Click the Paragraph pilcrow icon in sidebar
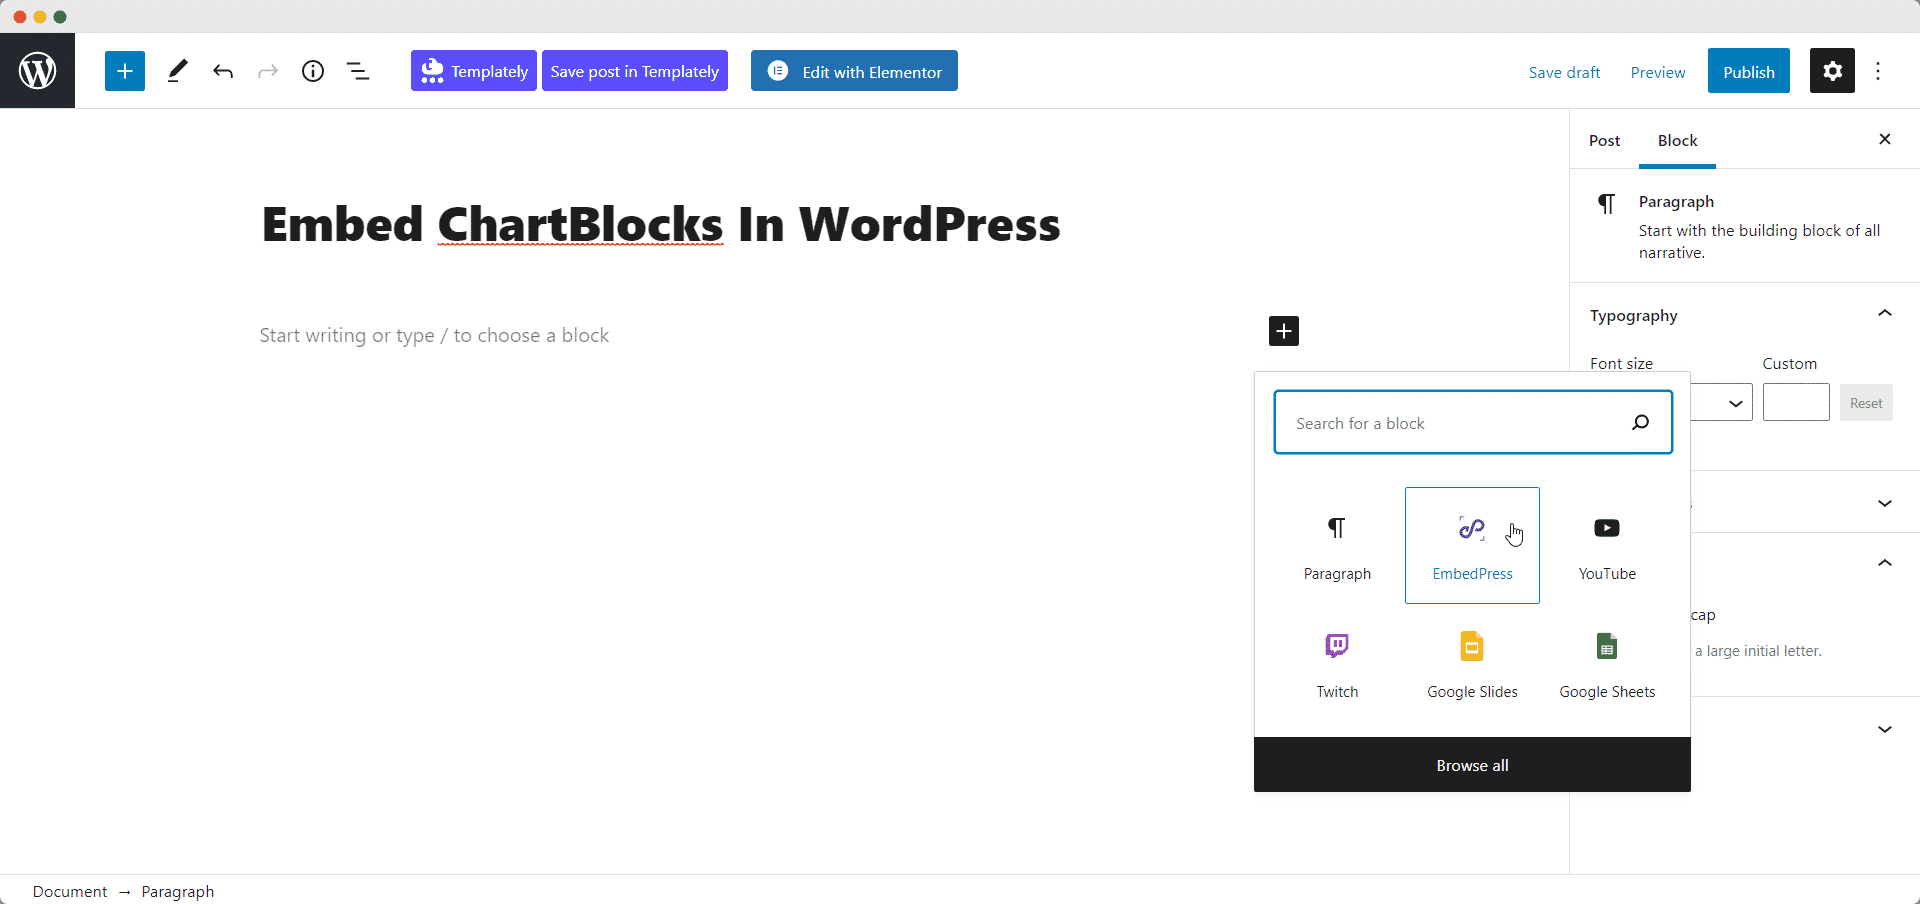 (1606, 204)
